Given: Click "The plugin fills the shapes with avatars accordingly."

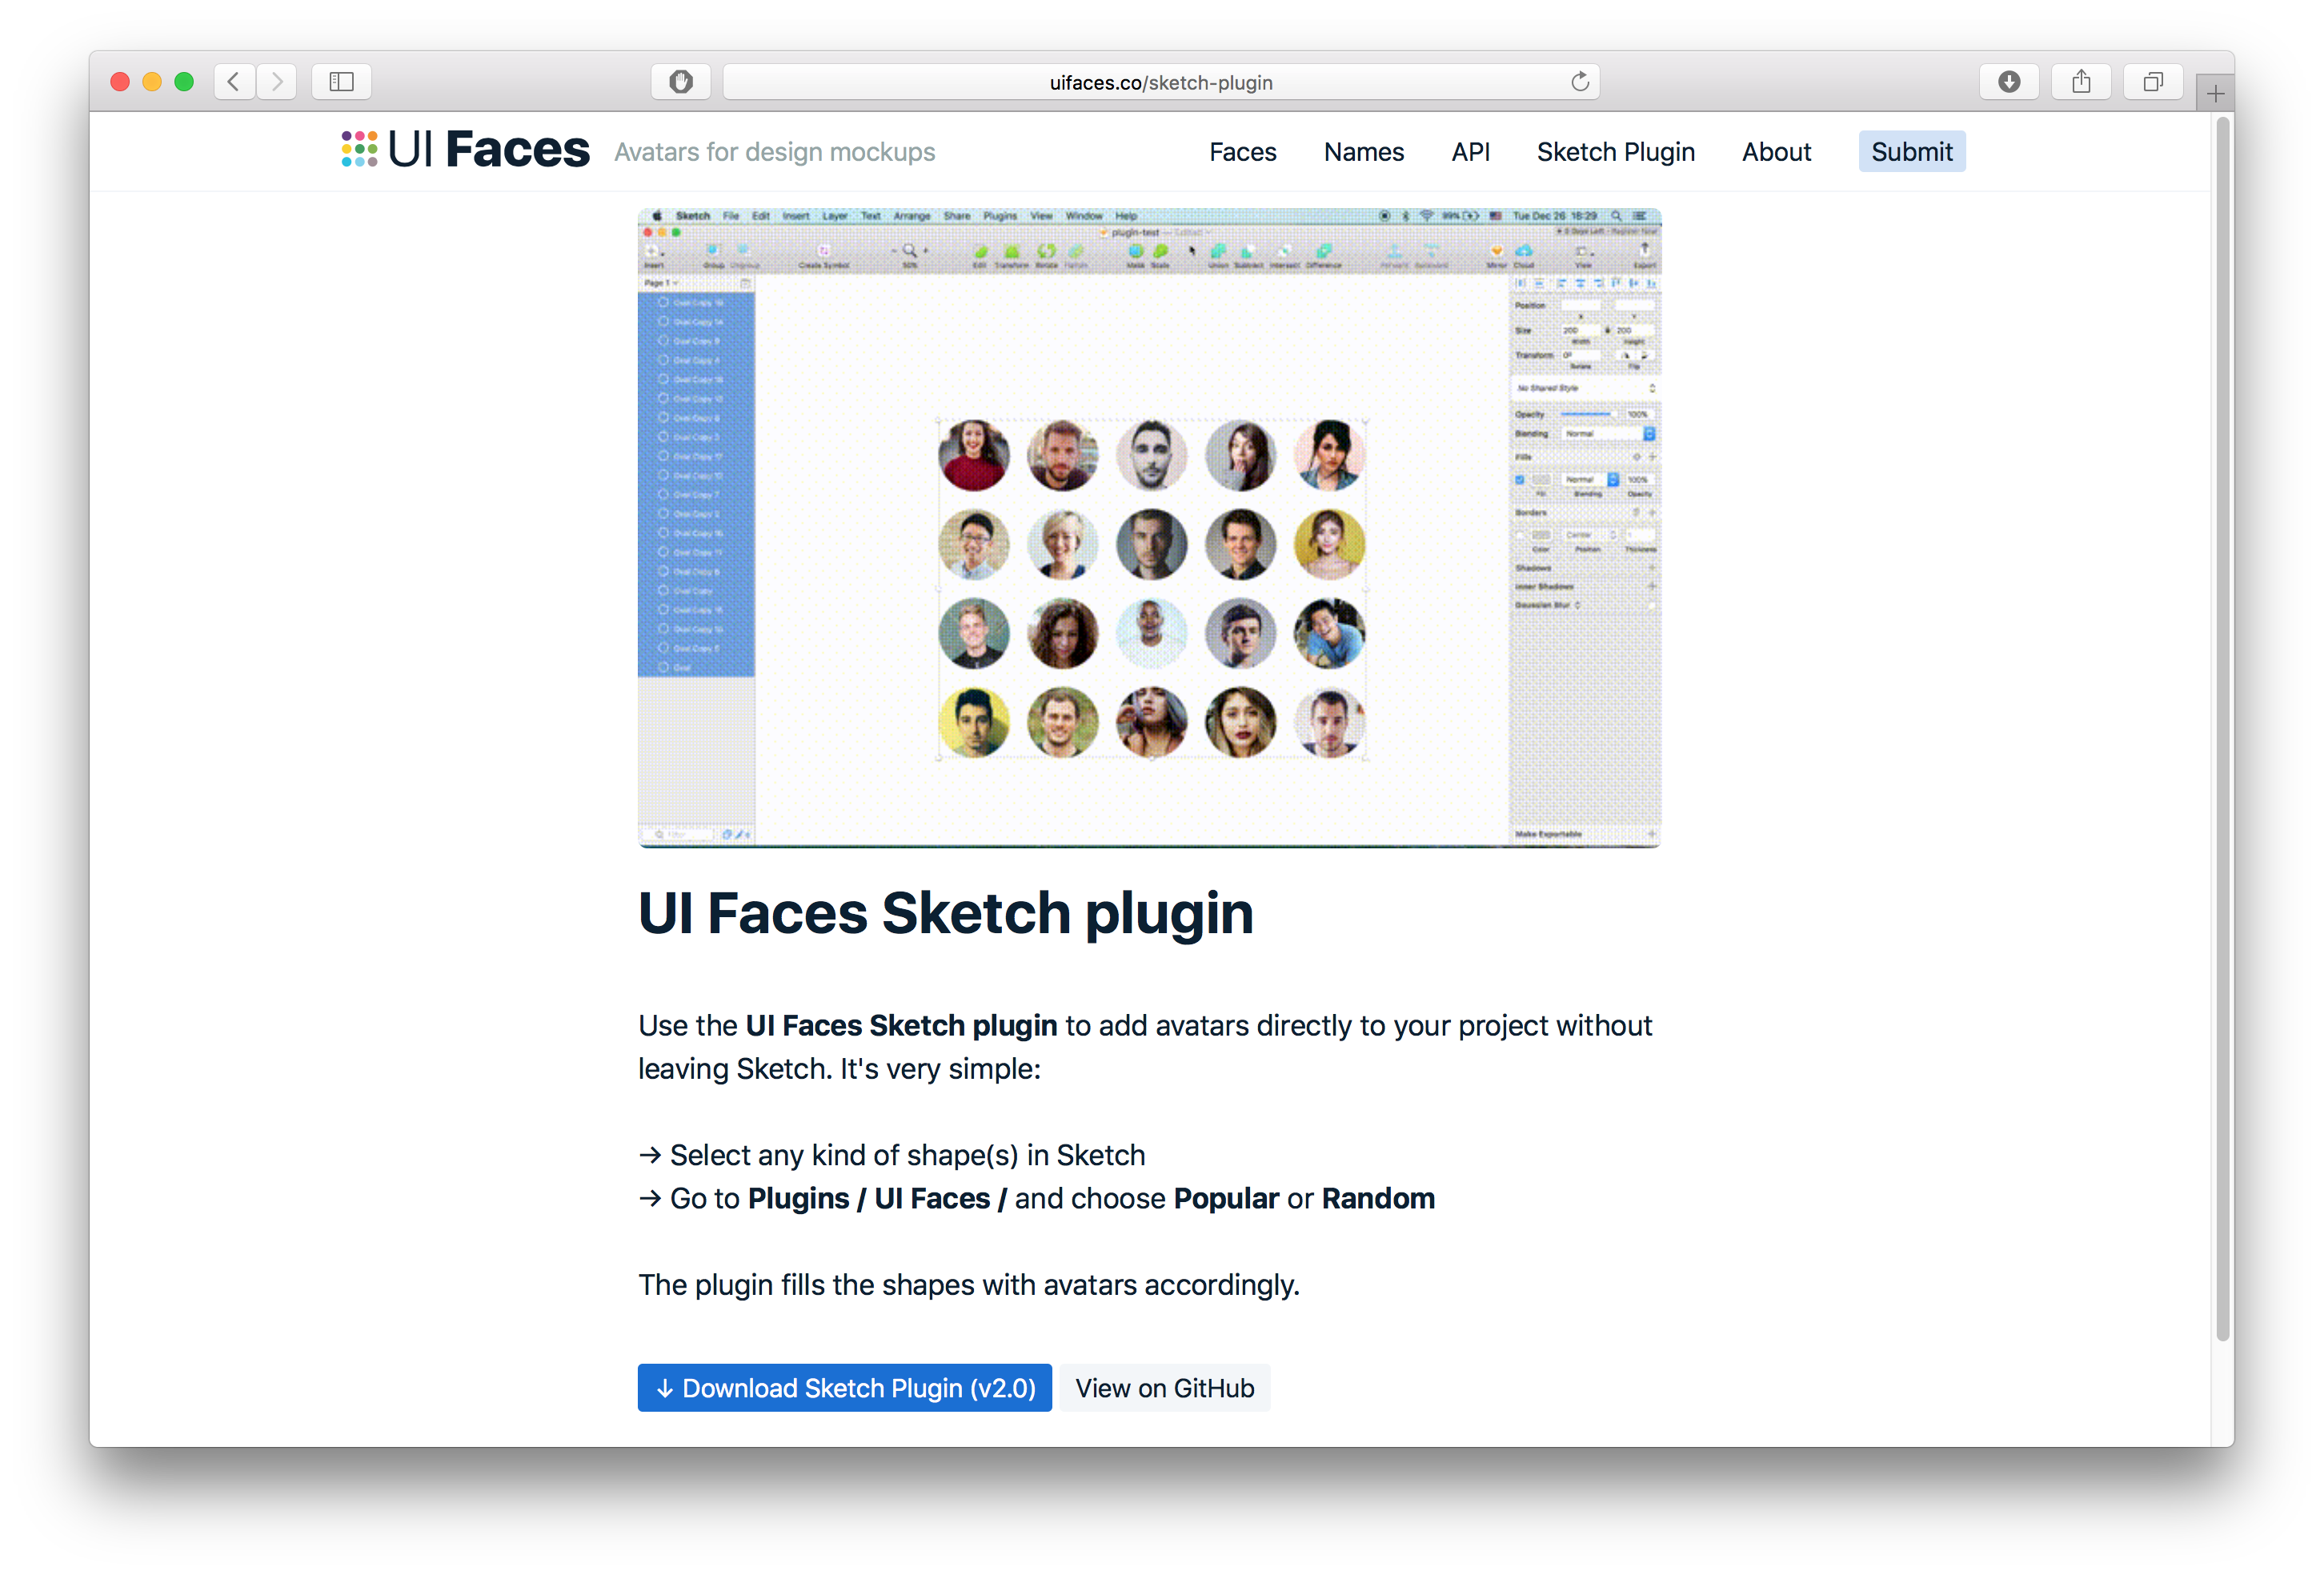Looking at the screenshot, I should [x=968, y=1285].
